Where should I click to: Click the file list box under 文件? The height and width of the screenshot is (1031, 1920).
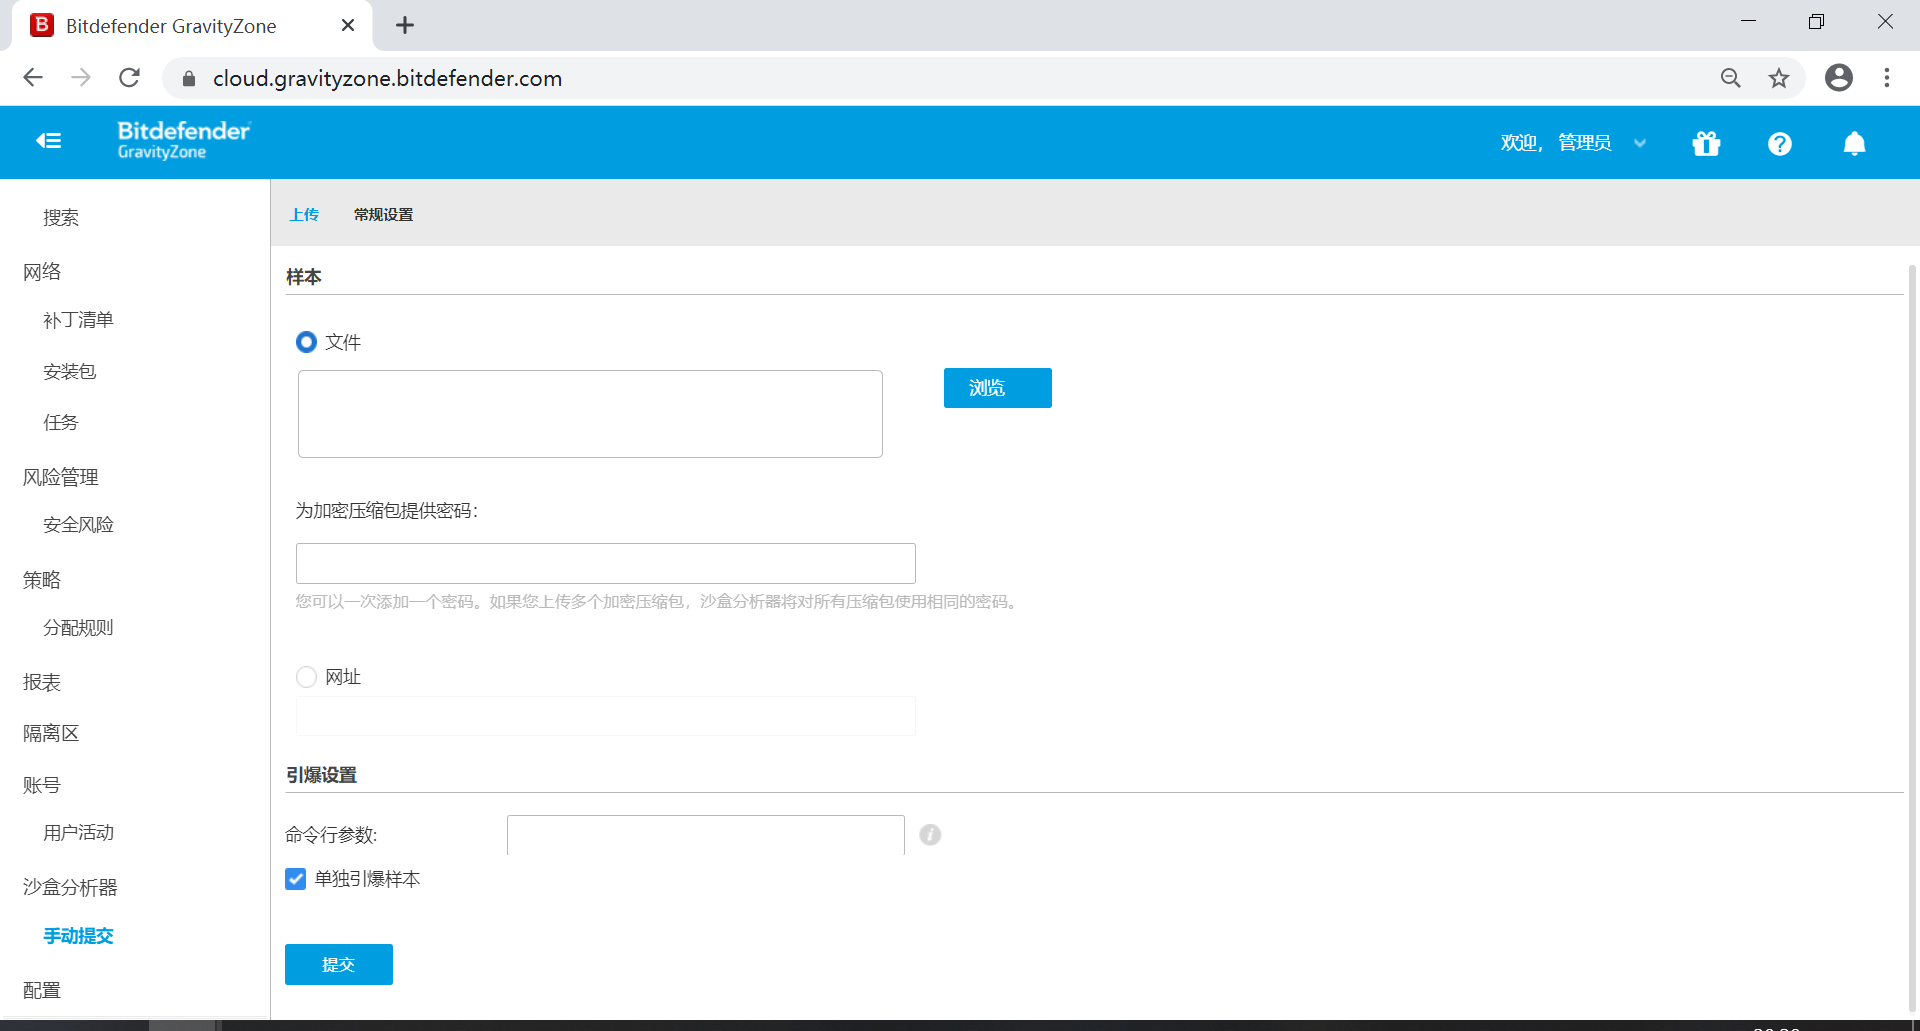590,414
